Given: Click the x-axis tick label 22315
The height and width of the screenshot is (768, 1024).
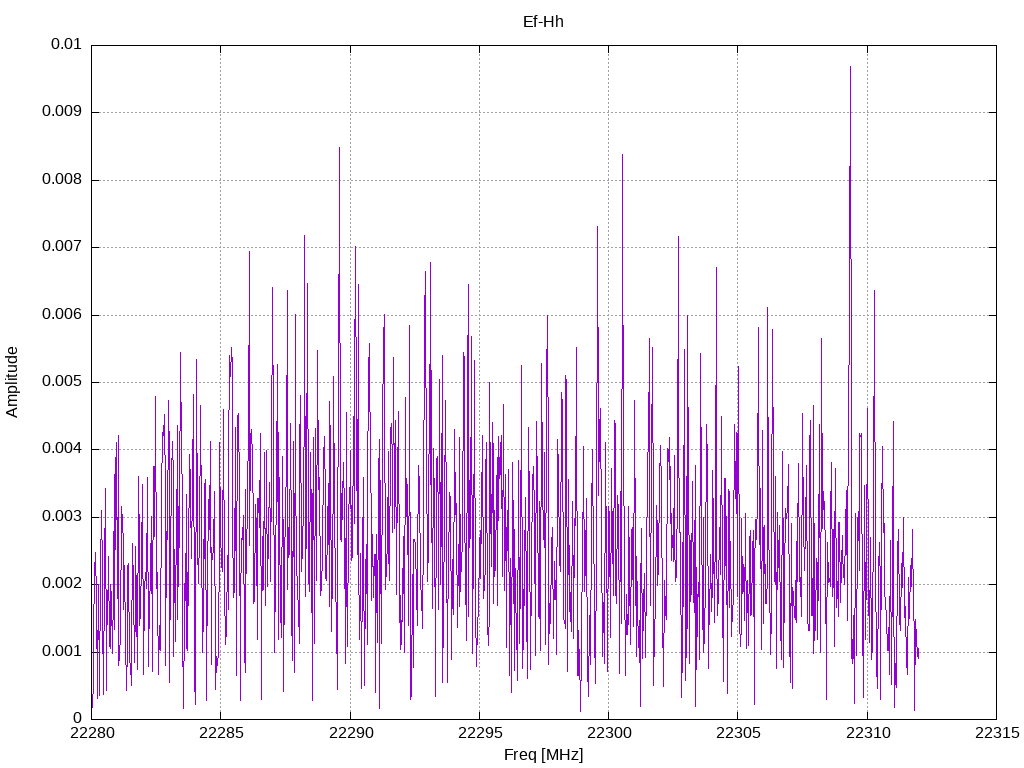Looking at the screenshot, I should 997,733.
